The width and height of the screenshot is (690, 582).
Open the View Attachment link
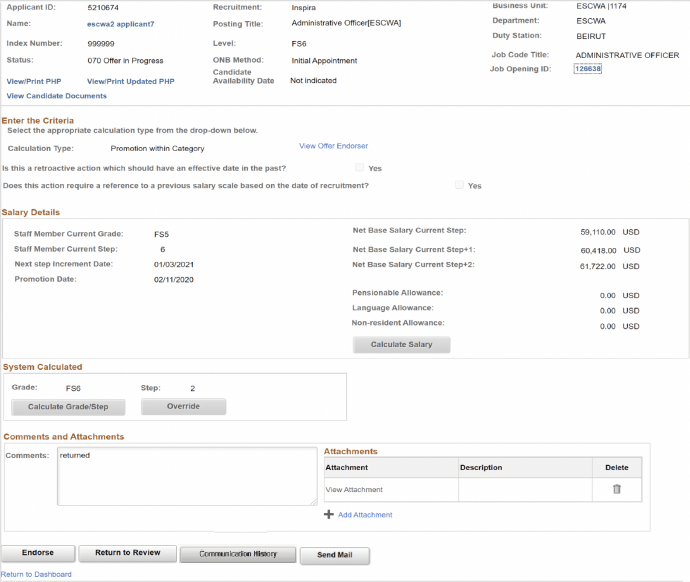click(354, 490)
